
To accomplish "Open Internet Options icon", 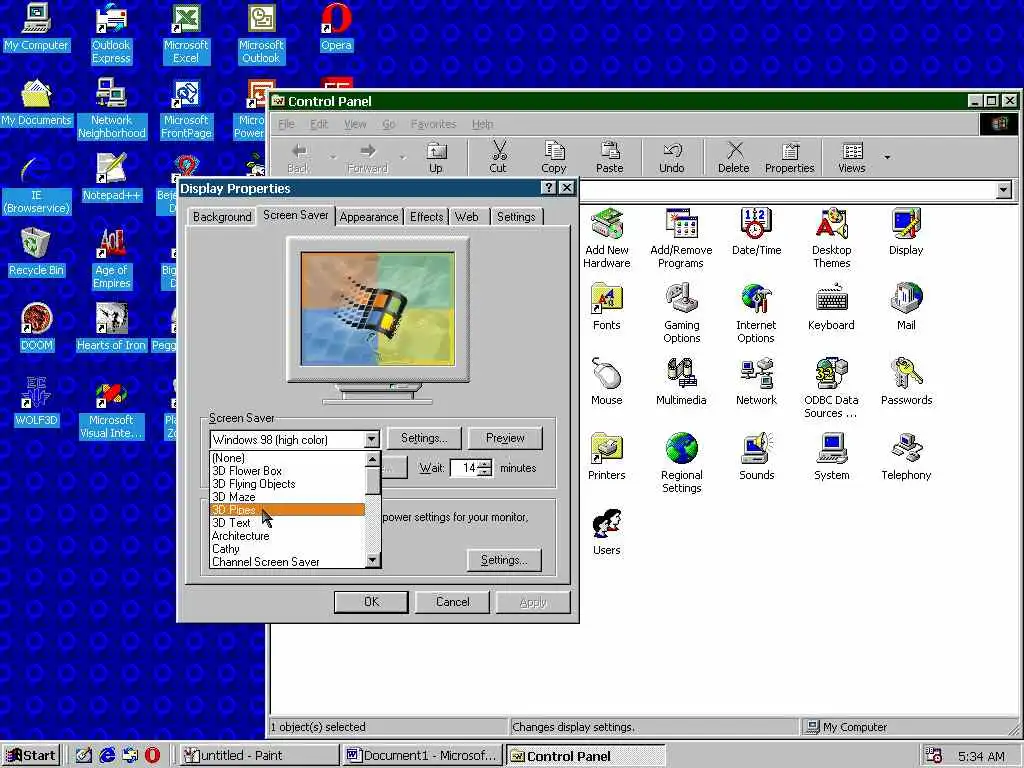I will click(756, 313).
